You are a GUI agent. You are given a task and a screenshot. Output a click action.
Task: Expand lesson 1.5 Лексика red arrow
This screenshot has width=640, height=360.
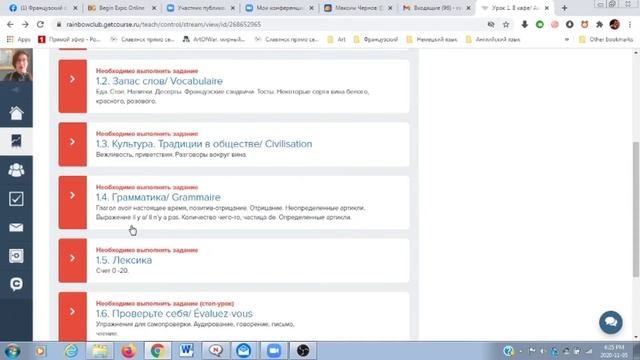click(x=72, y=260)
